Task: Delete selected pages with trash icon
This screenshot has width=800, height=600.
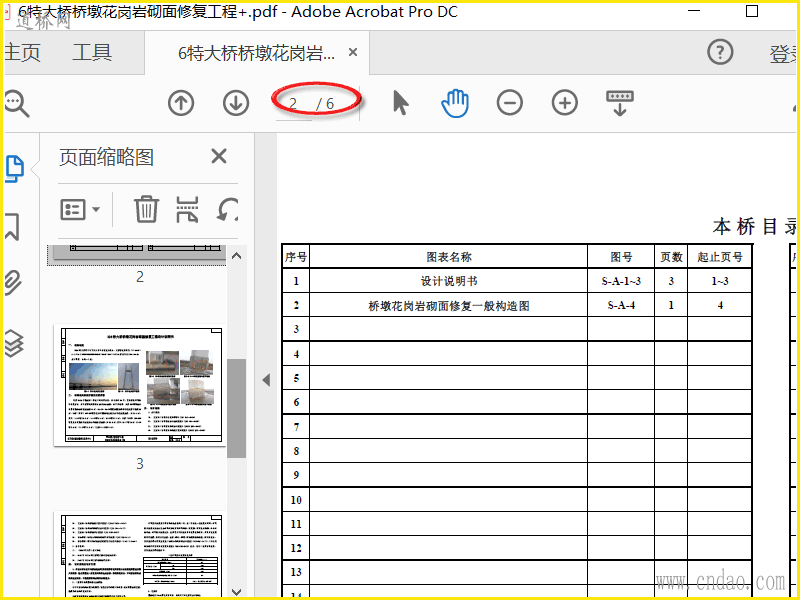Action: tap(146, 209)
